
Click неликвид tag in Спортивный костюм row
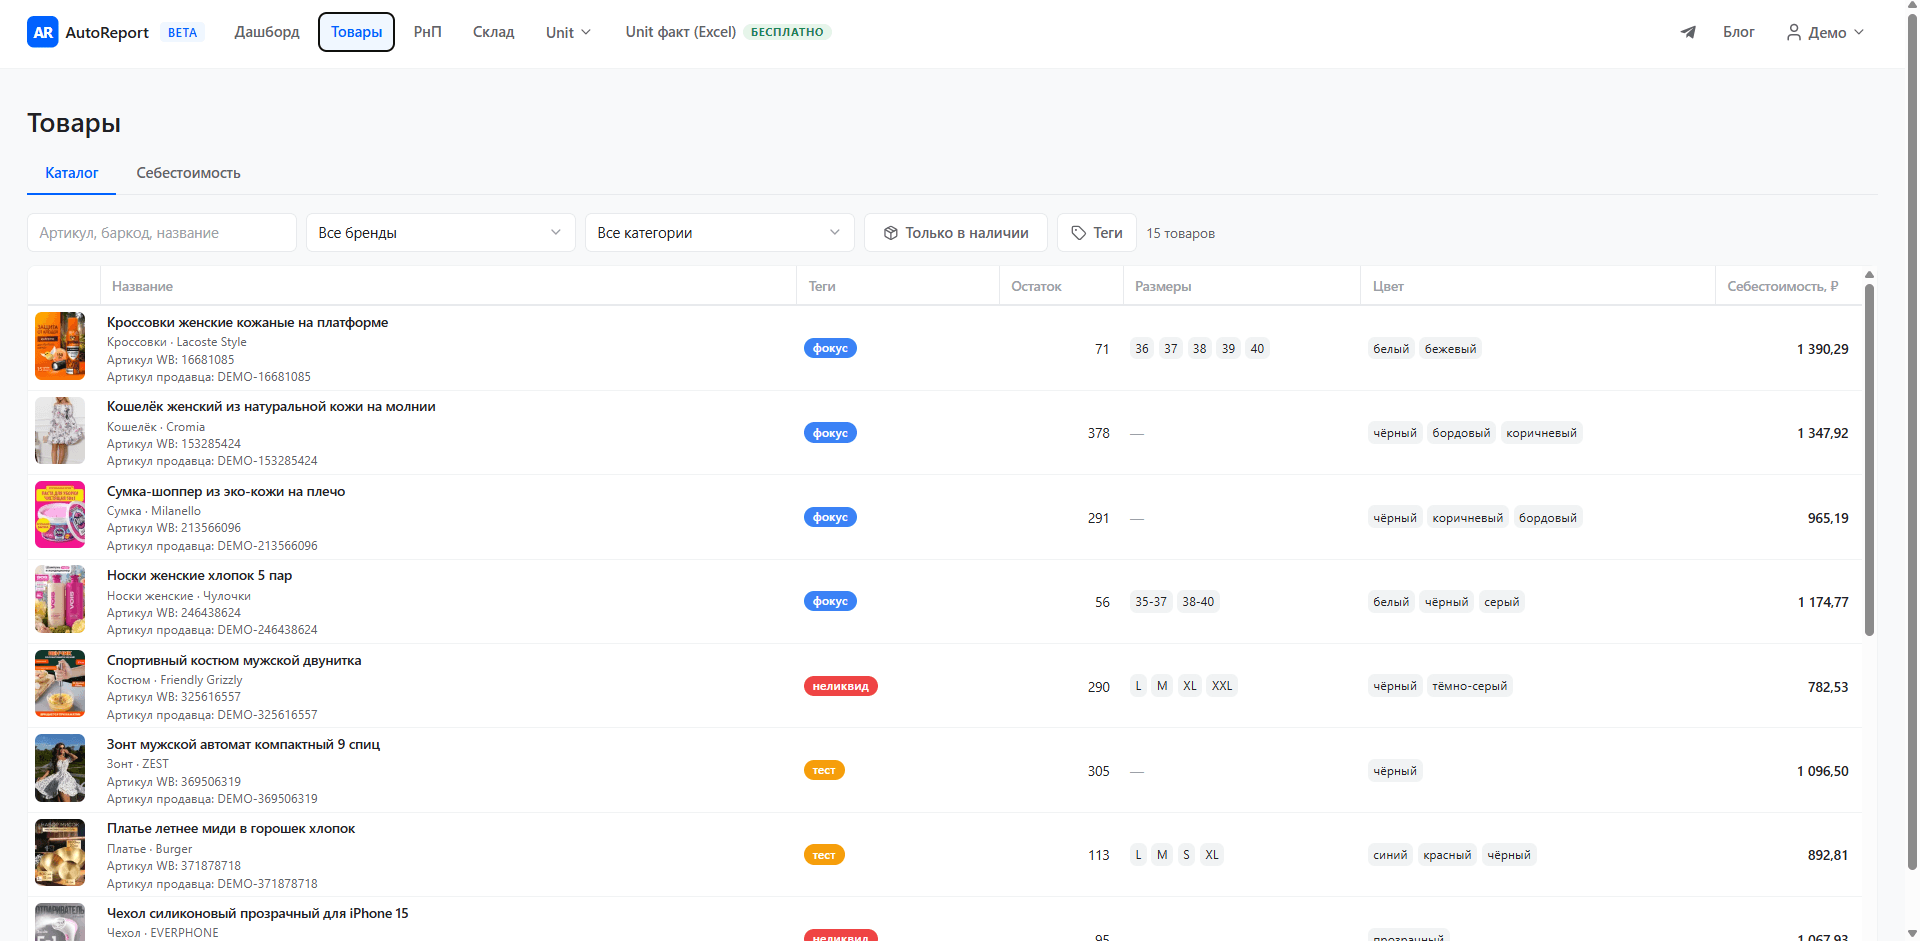(x=840, y=686)
